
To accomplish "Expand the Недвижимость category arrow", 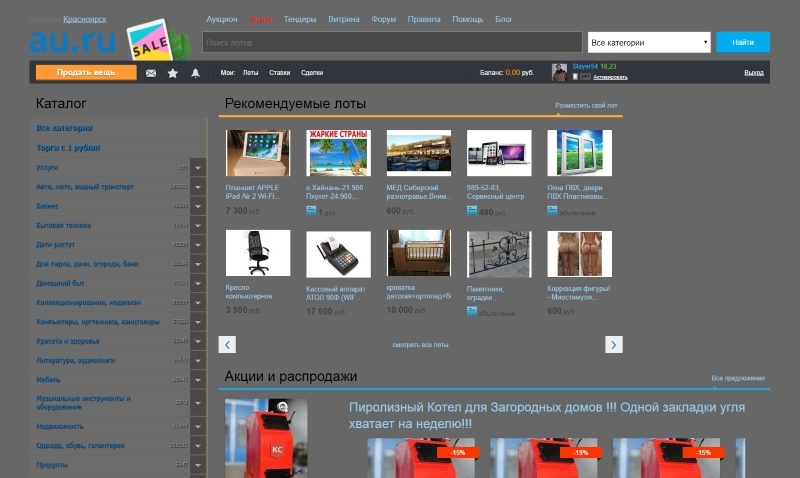I will point(198,426).
